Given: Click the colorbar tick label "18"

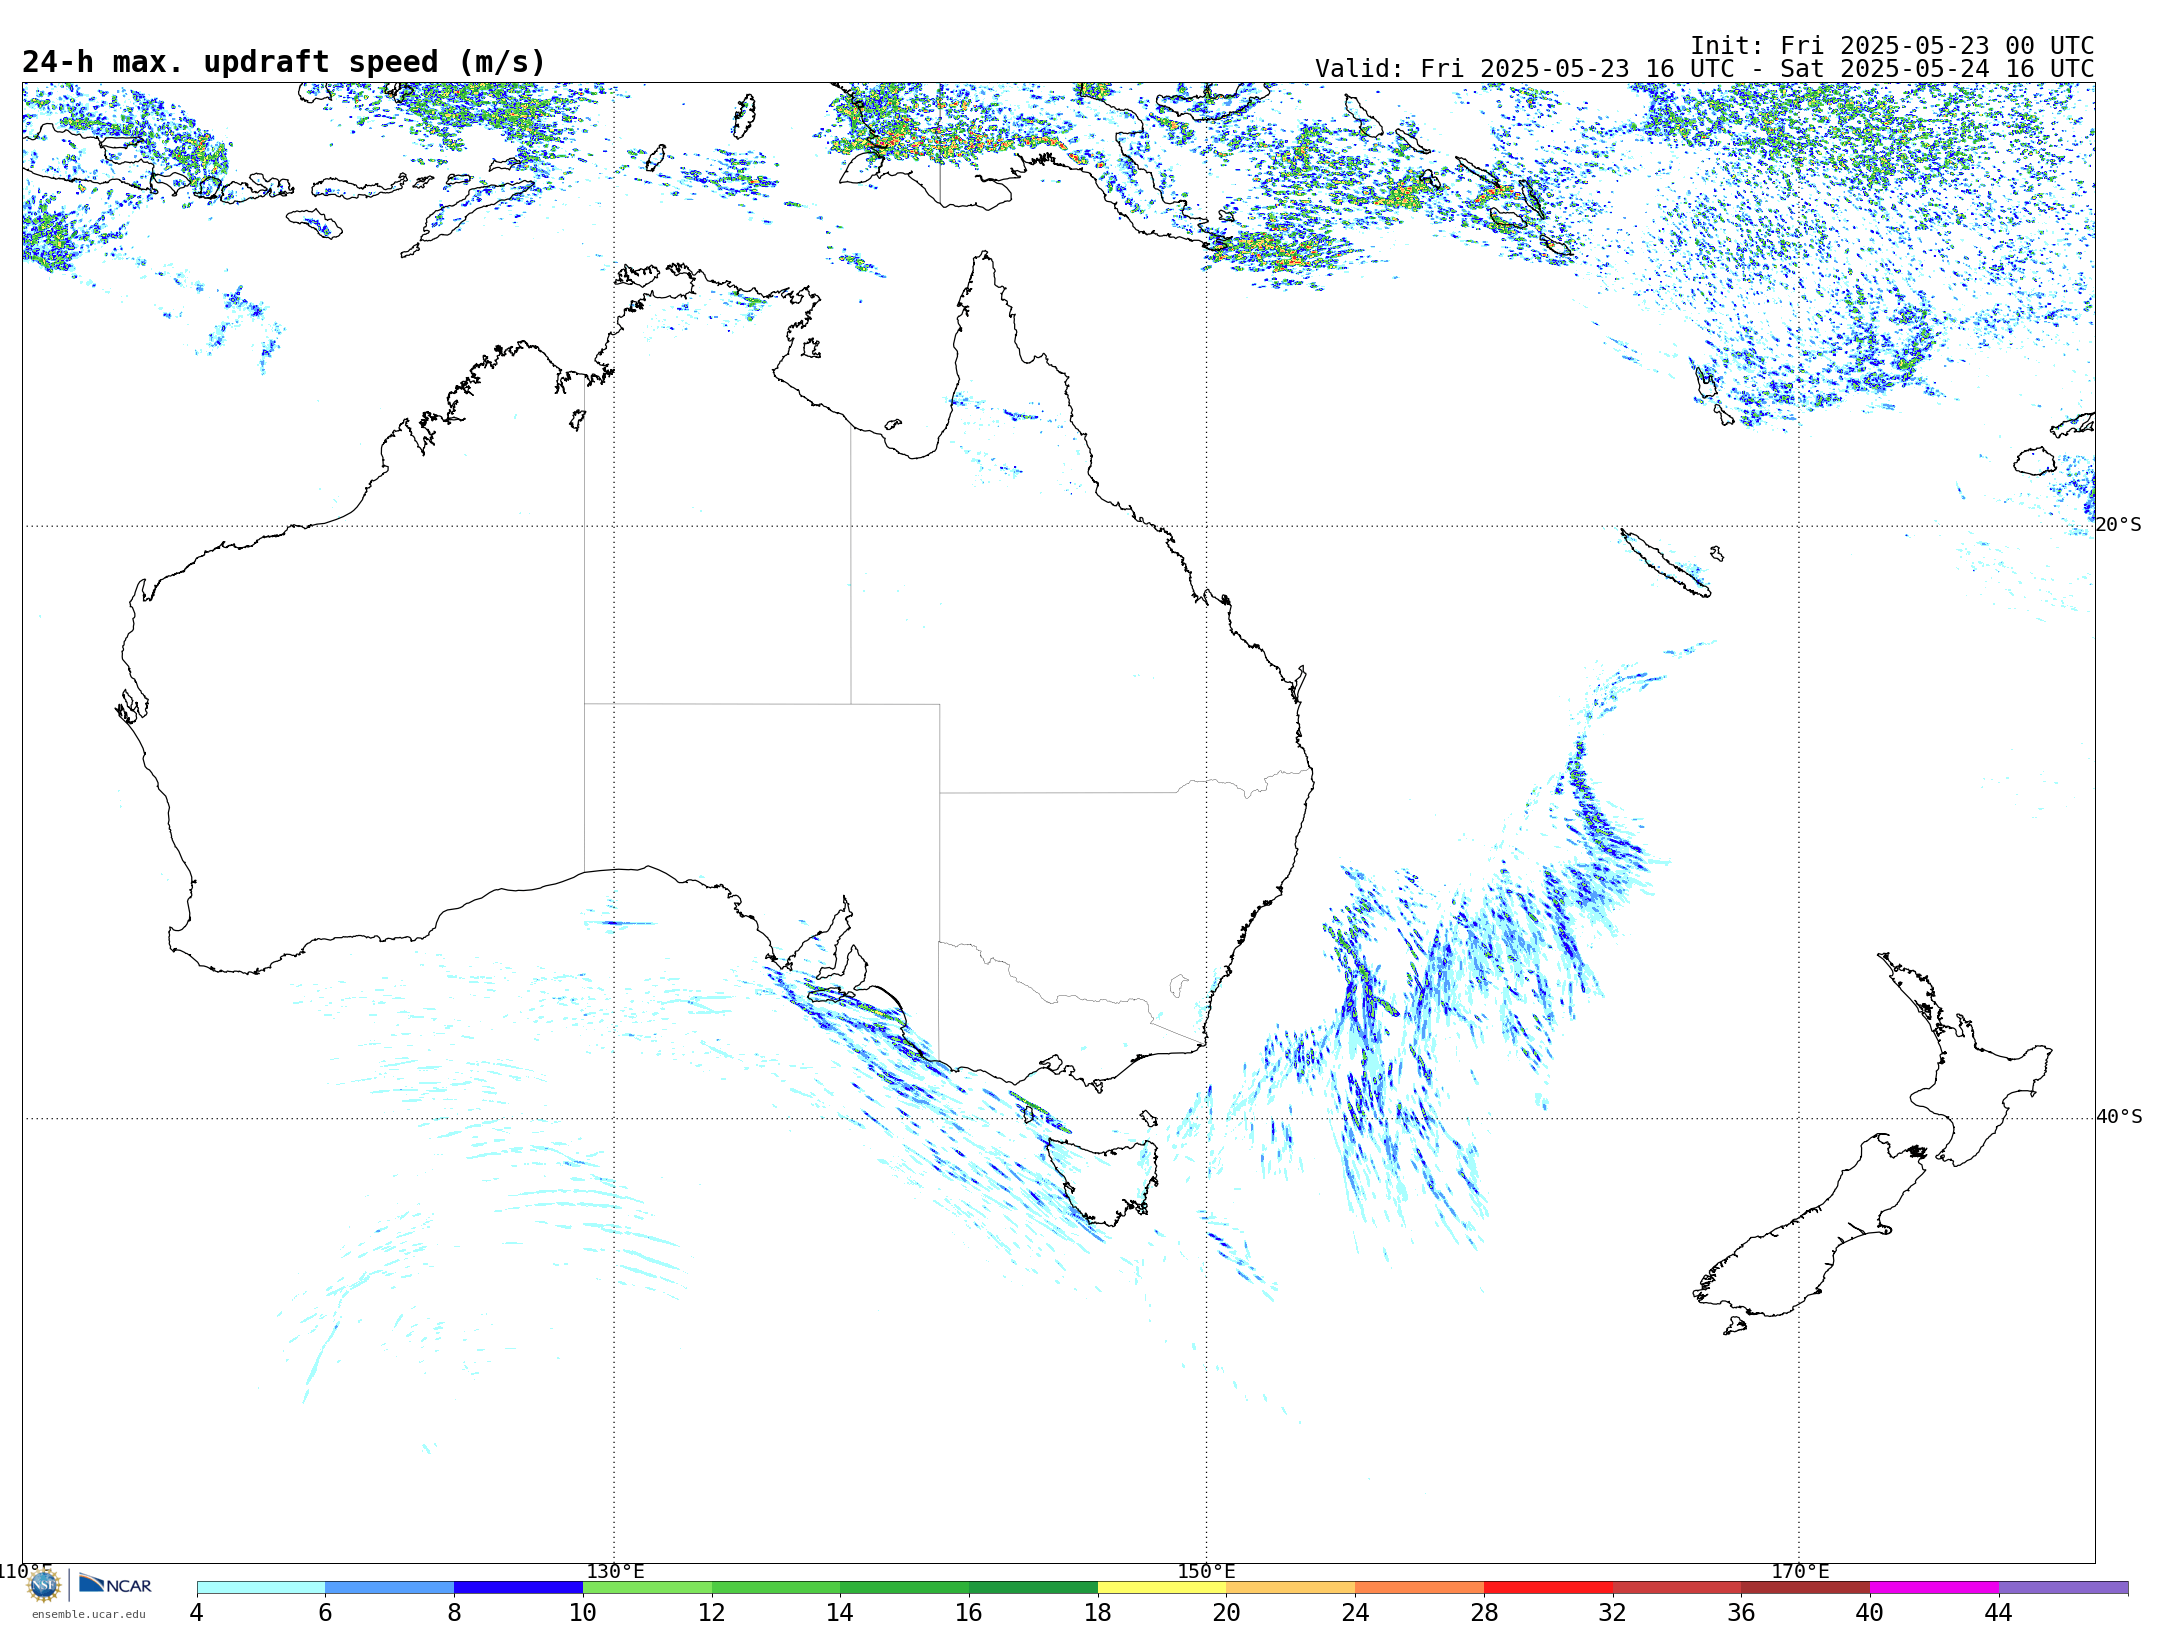Looking at the screenshot, I should (x=1098, y=1613).
